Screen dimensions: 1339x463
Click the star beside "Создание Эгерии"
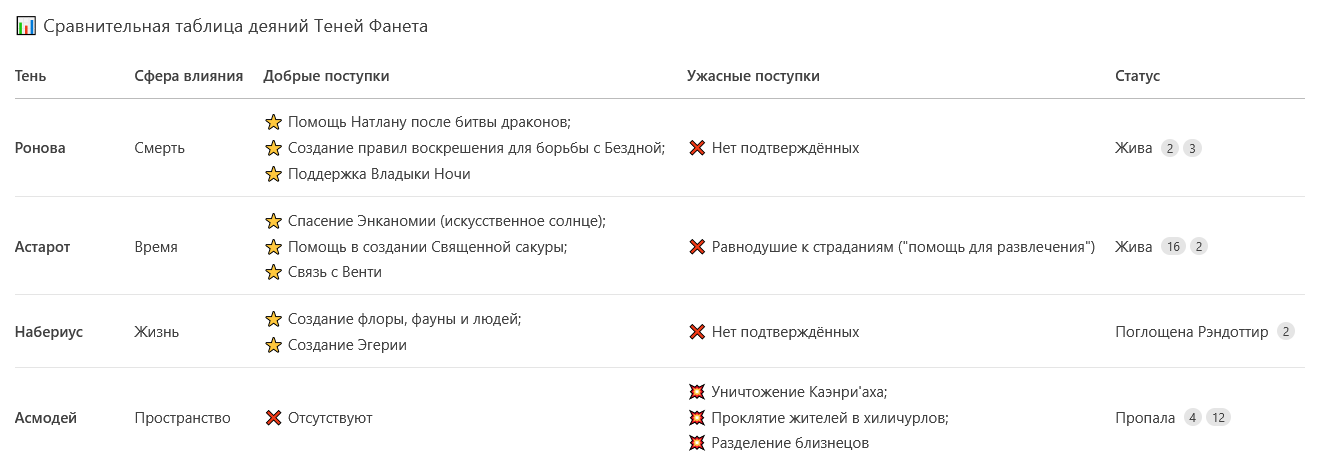coord(273,345)
